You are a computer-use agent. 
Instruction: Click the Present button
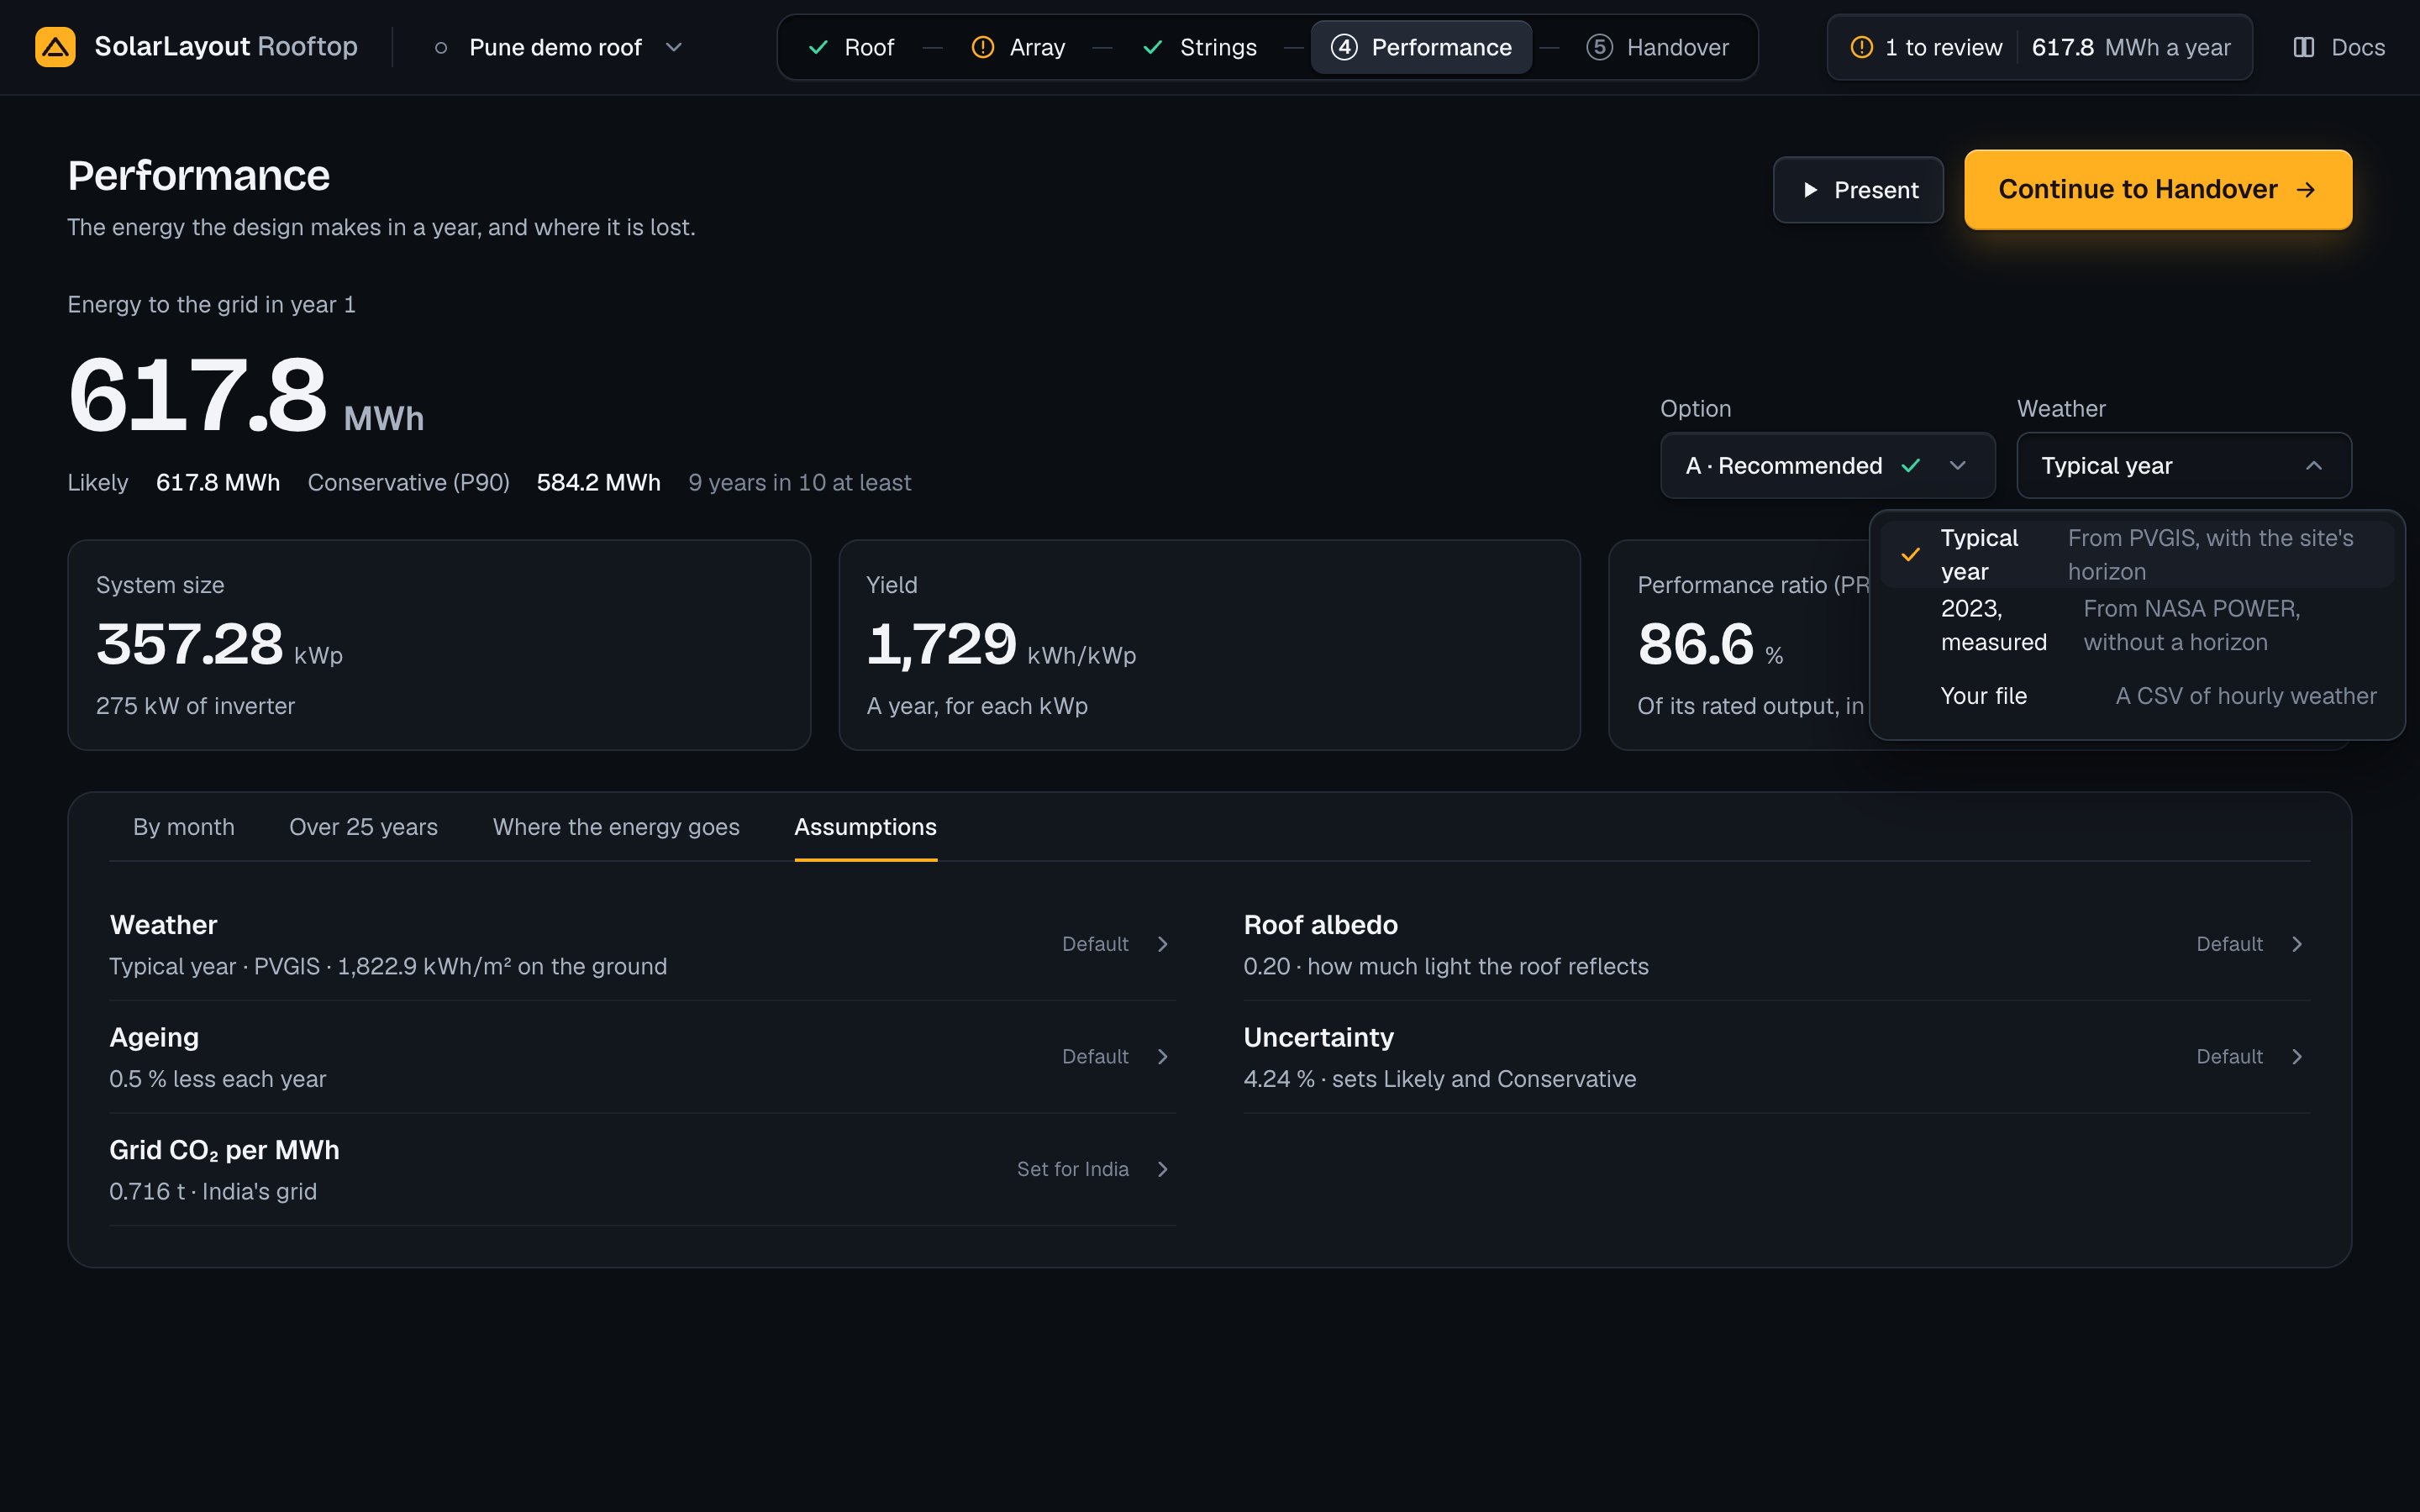pos(1858,190)
